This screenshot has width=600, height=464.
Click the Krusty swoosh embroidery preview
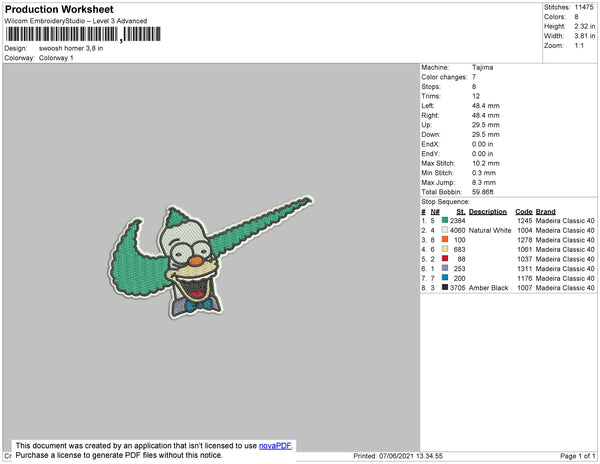210,257
